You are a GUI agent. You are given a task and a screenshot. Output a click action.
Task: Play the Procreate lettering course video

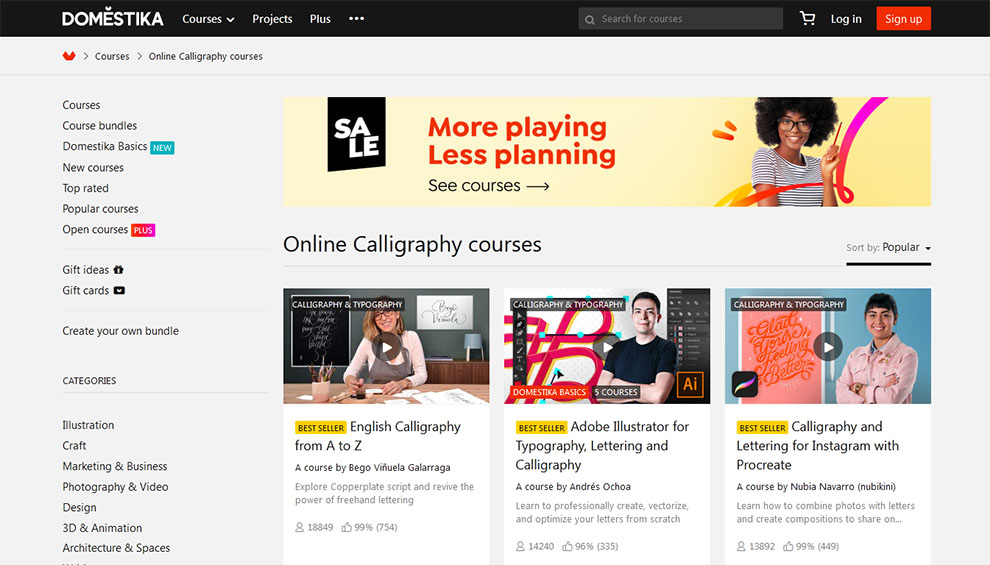pyautogui.click(x=828, y=347)
